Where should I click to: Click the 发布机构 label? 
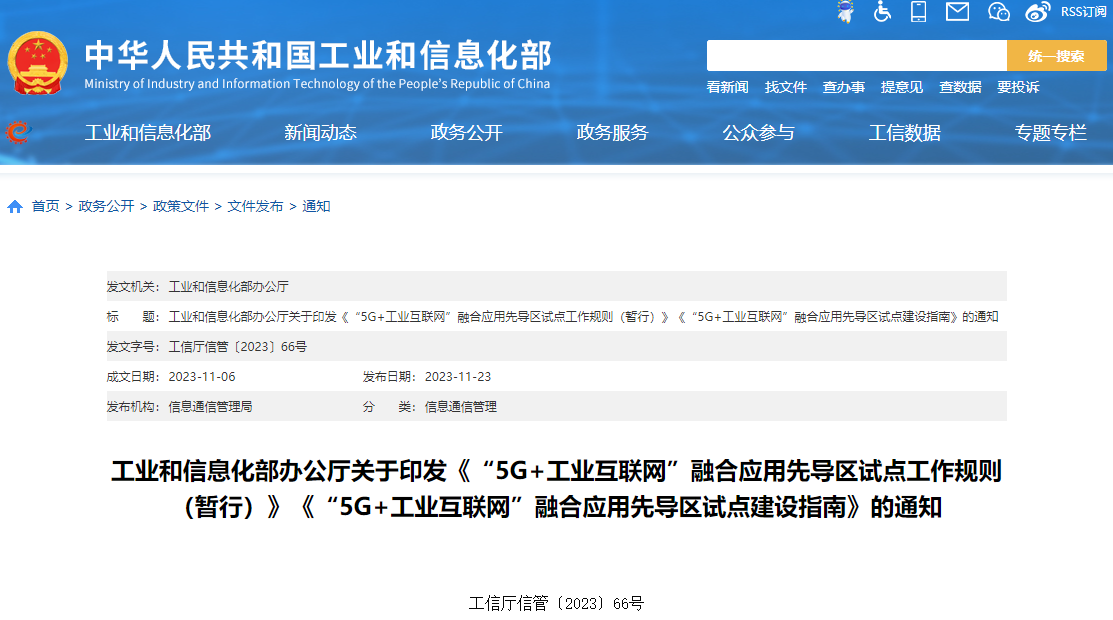tap(133, 407)
